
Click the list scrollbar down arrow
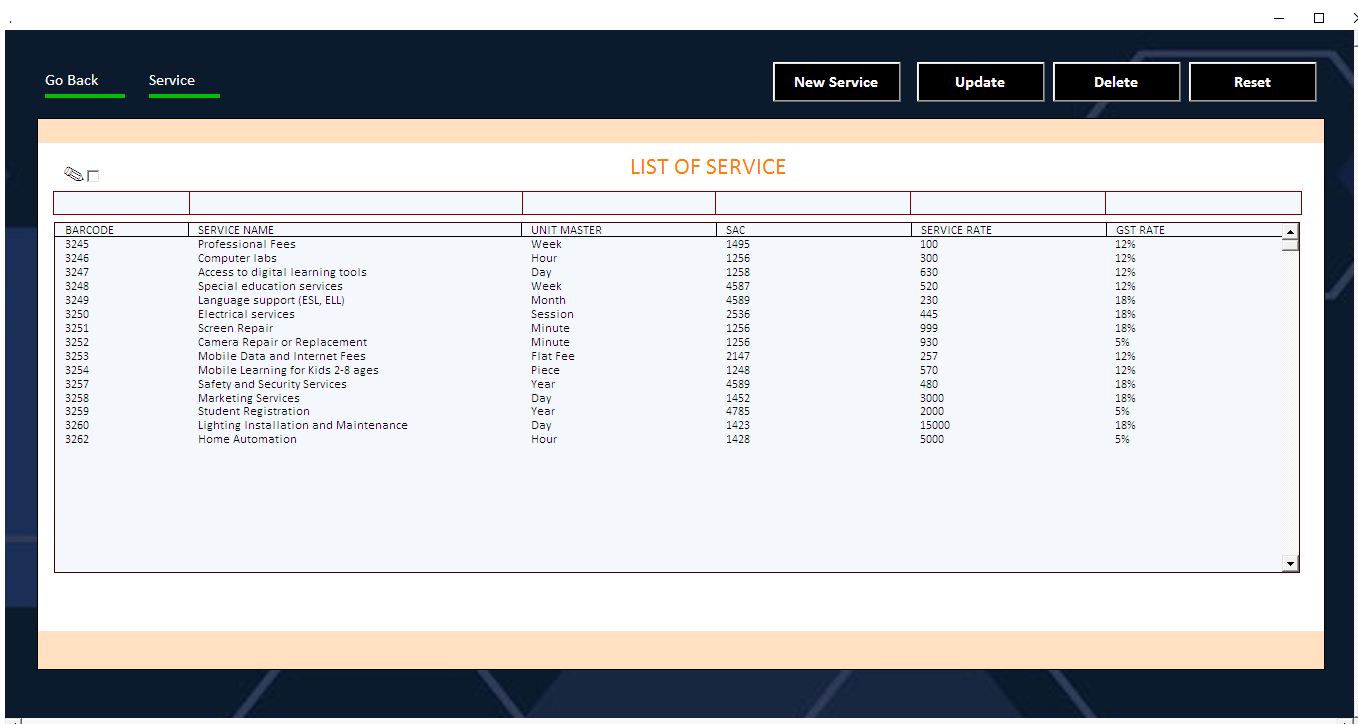tap(1290, 564)
